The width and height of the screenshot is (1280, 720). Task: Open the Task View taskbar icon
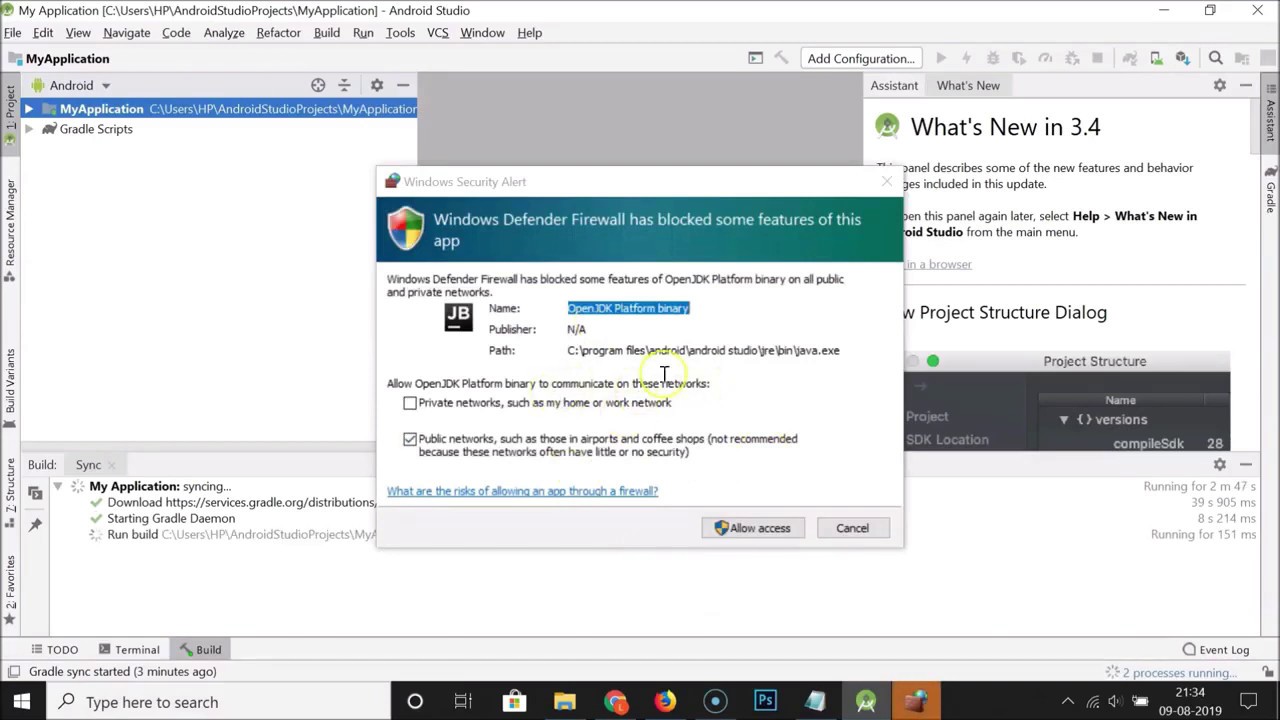click(x=463, y=701)
